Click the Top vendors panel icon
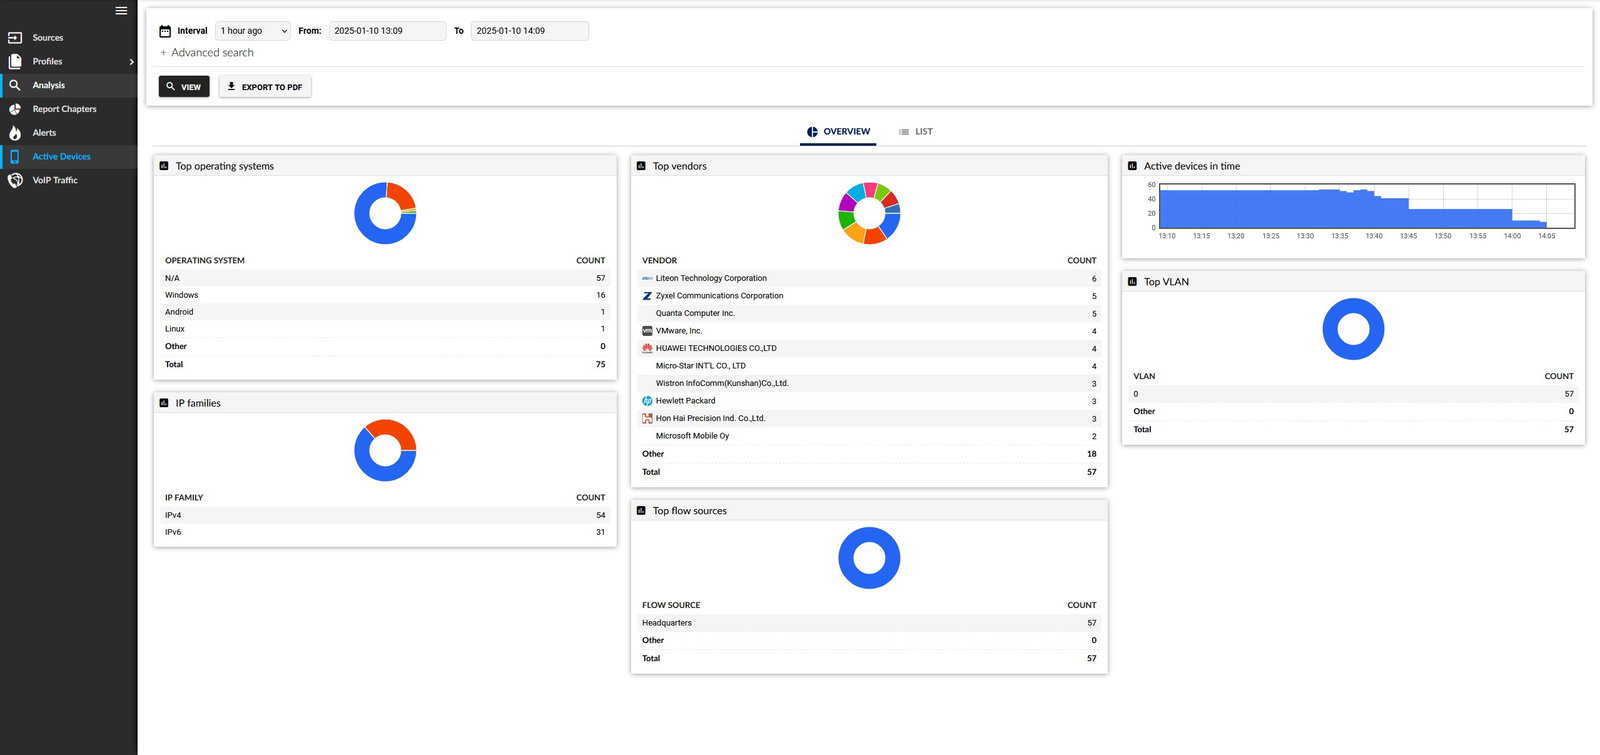The width and height of the screenshot is (1600, 755). pos(641,166)
